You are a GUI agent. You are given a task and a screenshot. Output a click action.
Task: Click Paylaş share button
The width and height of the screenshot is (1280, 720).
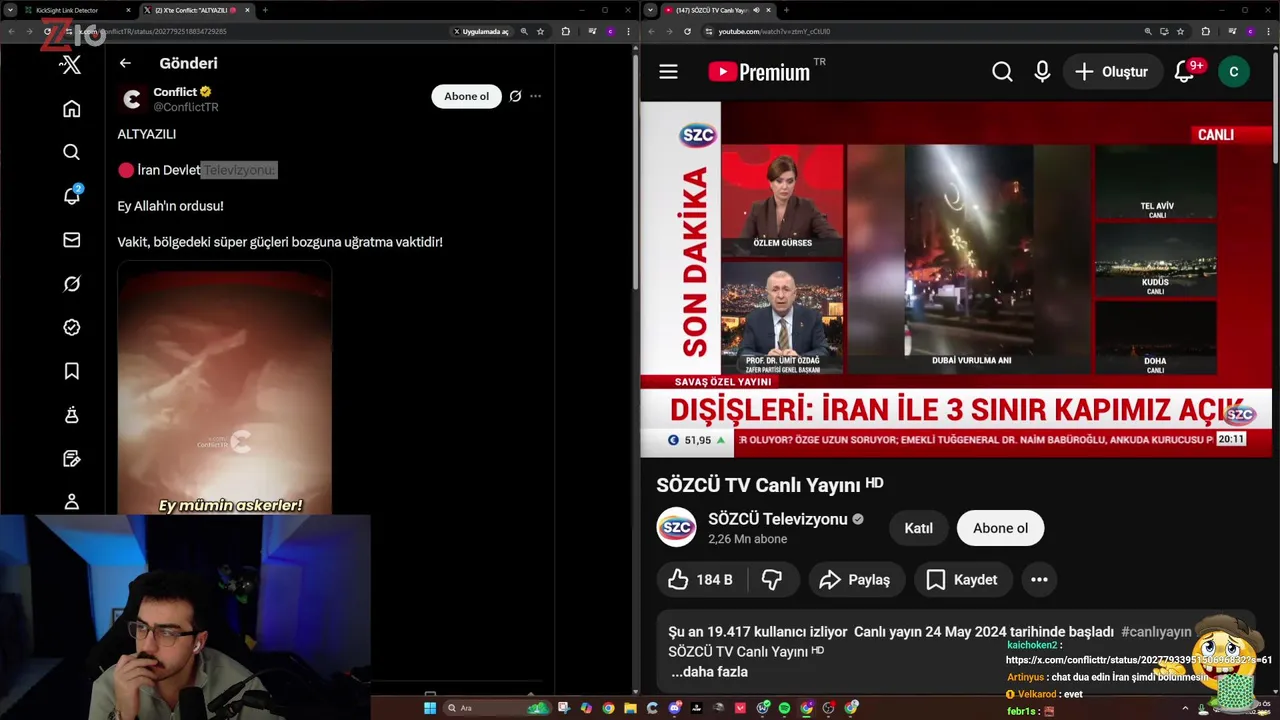855,579
